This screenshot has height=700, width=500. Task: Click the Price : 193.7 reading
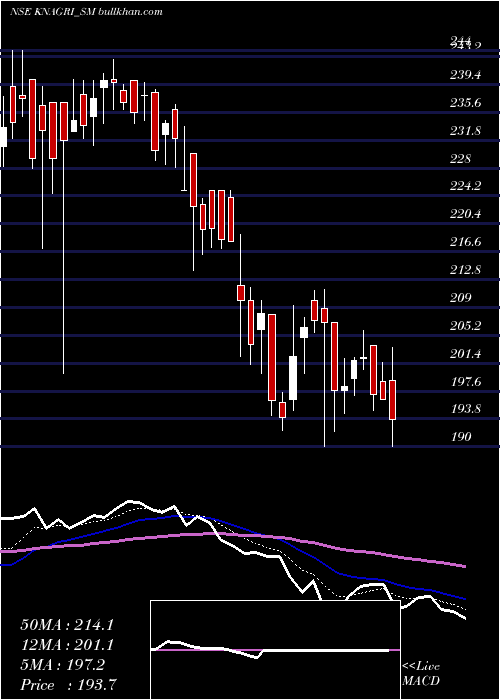click(70, 685)
